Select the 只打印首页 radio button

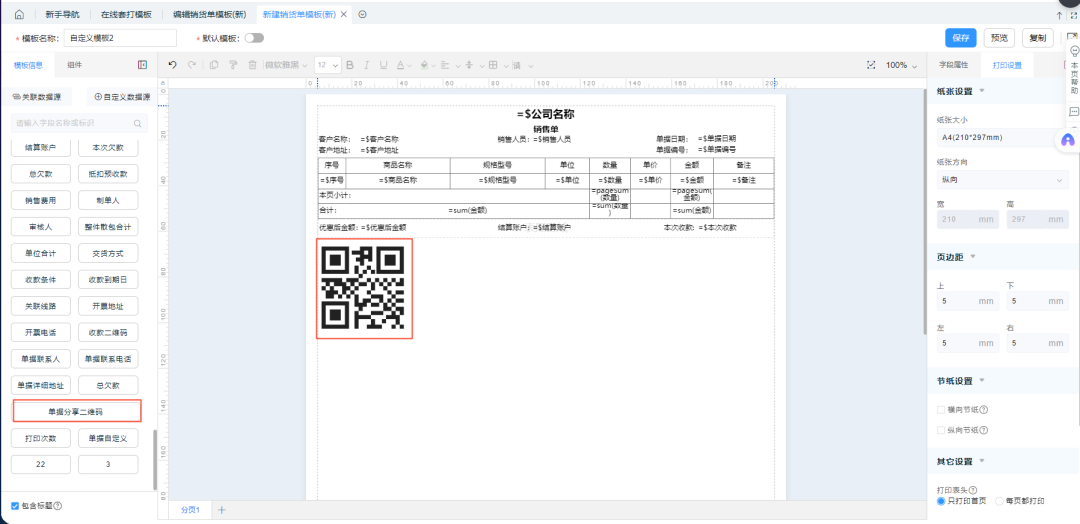point(941,501)
